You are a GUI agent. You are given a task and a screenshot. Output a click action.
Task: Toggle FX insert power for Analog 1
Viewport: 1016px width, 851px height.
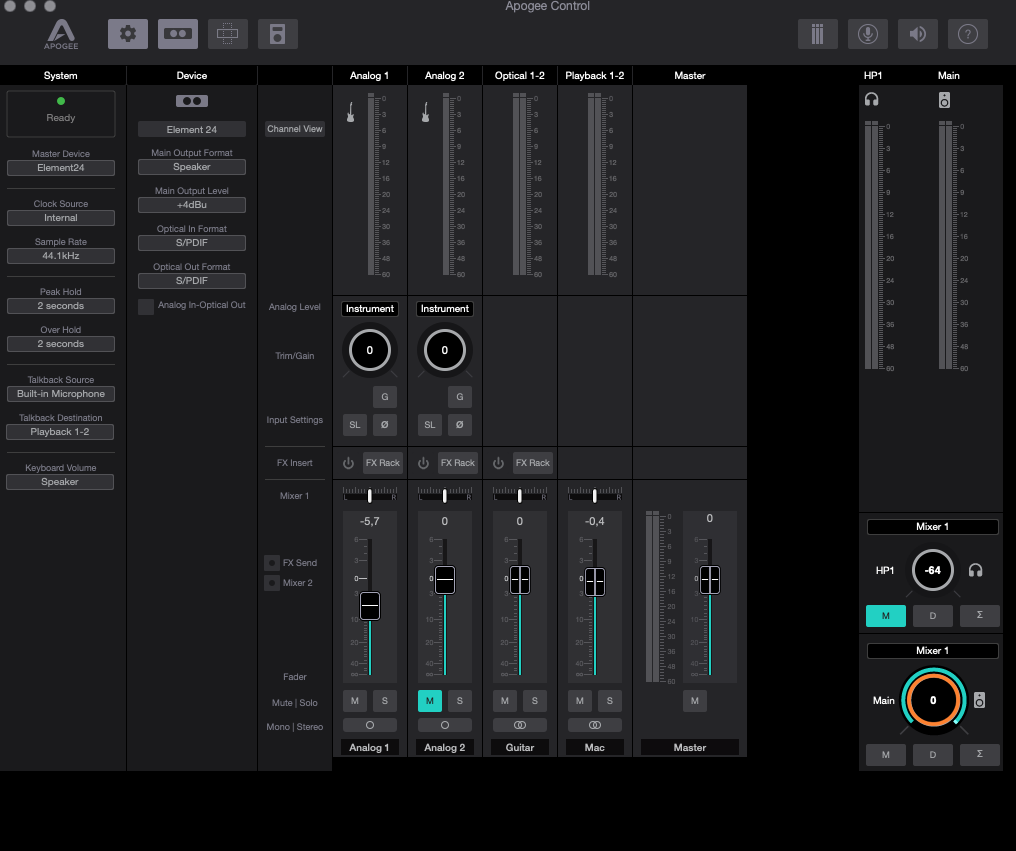coord(349,463)
